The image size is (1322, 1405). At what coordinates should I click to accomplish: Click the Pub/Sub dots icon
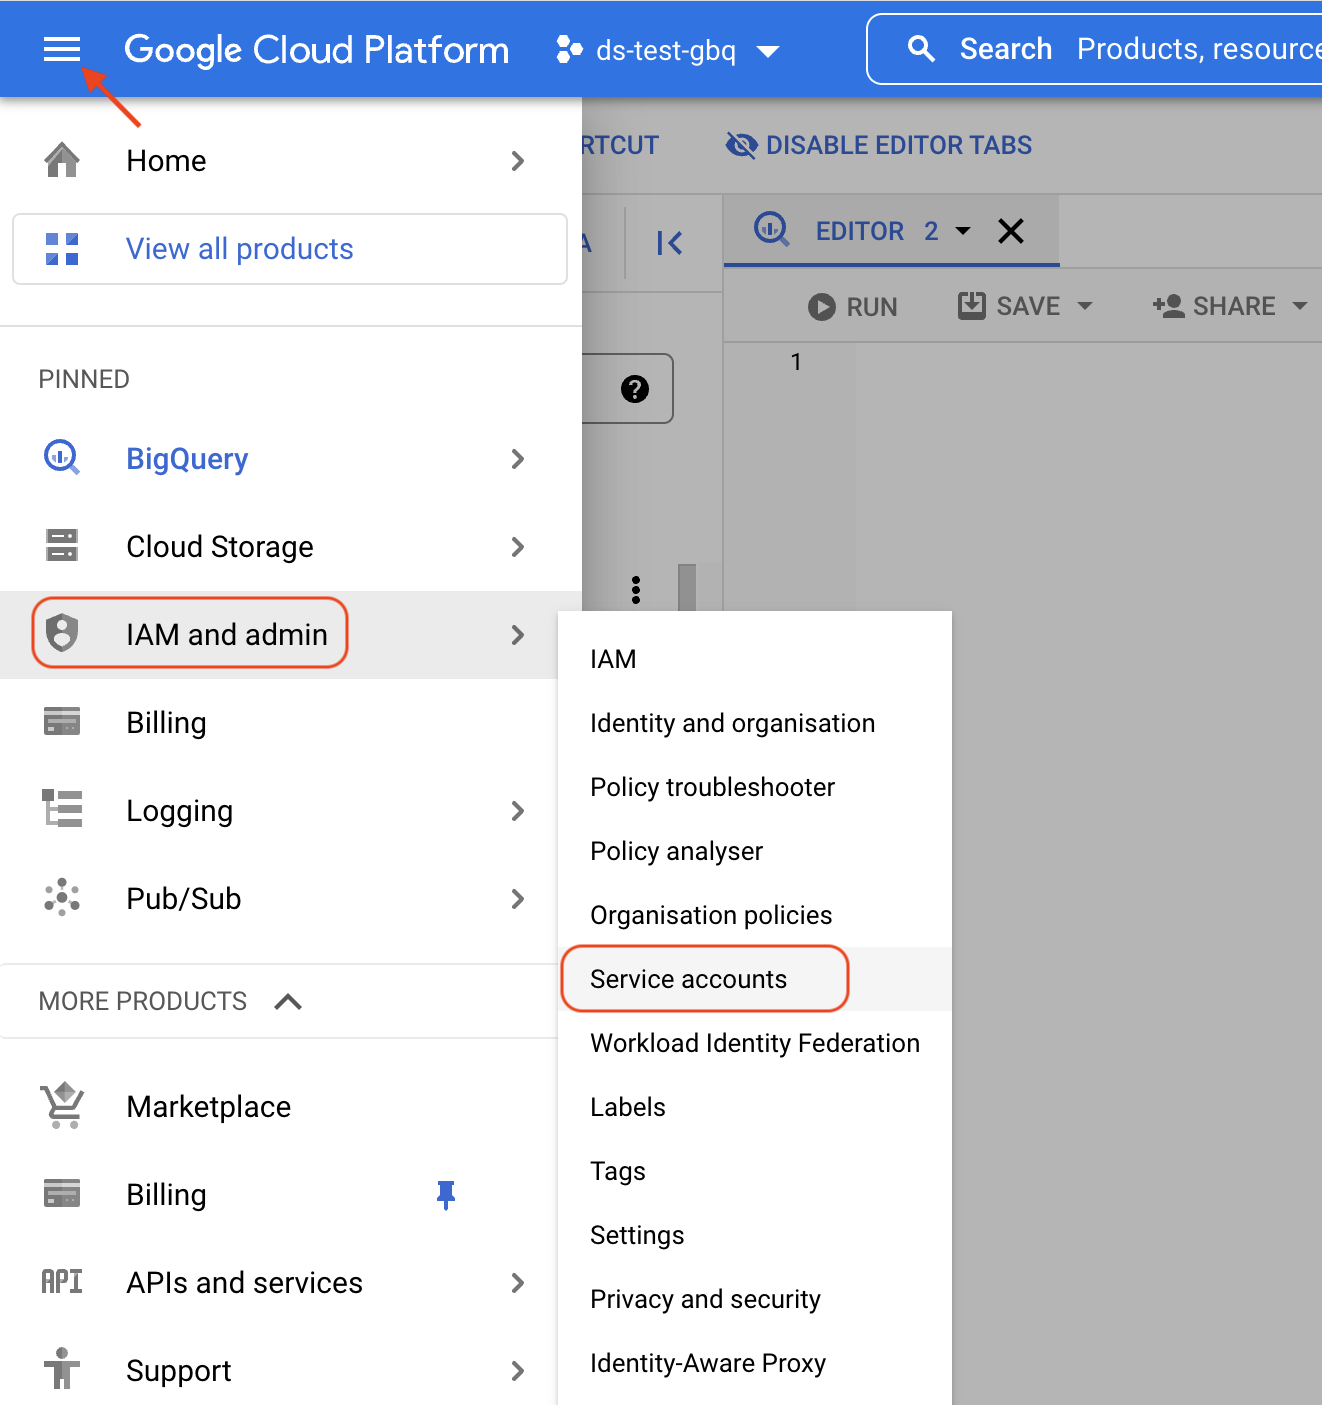pyautogui.click(x=62, y=898)
